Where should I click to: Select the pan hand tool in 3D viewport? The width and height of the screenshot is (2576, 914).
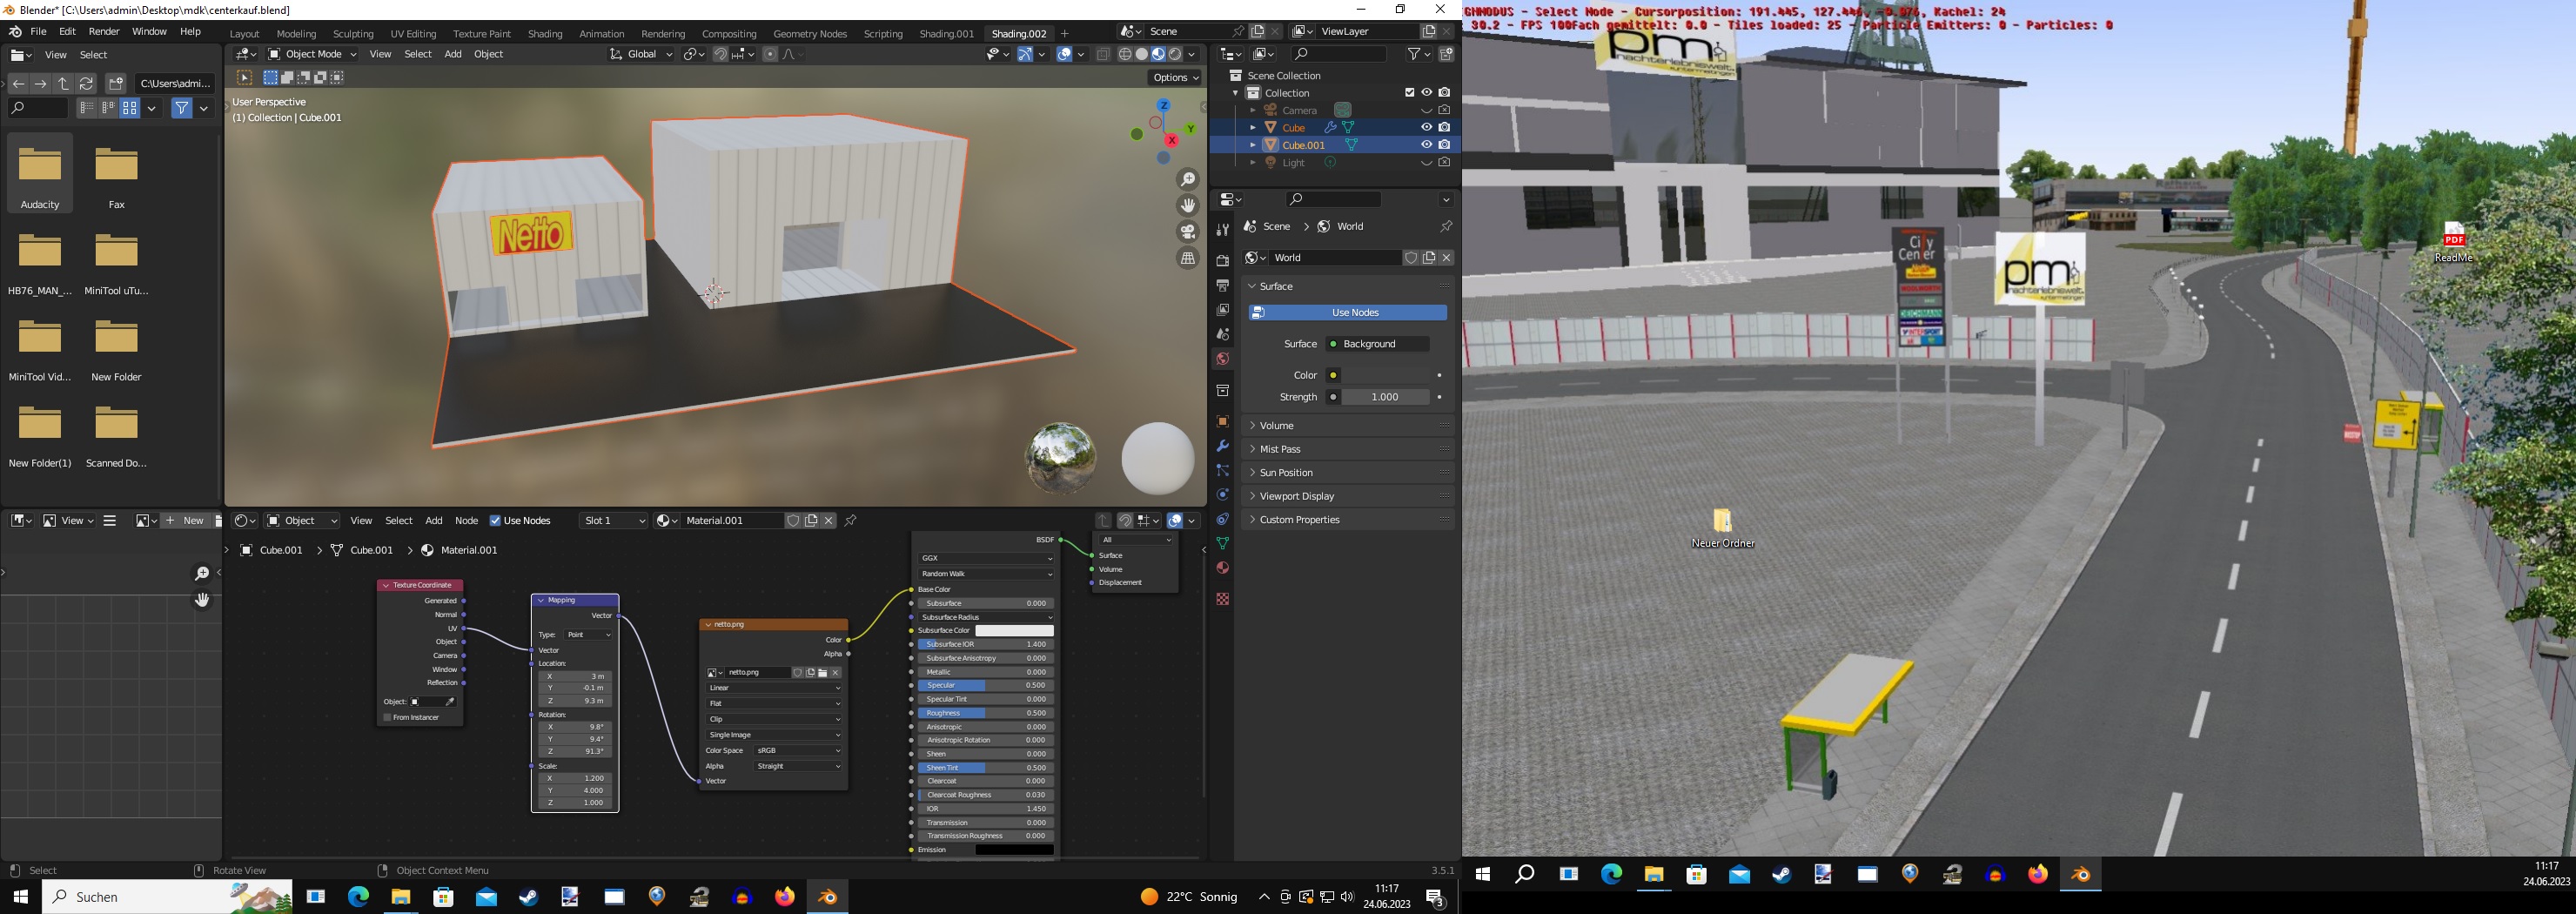pos(1187,205)
